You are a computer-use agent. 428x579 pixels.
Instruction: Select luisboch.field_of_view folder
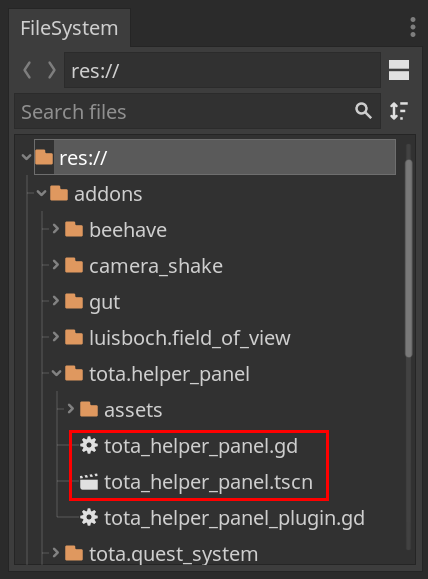189,338
